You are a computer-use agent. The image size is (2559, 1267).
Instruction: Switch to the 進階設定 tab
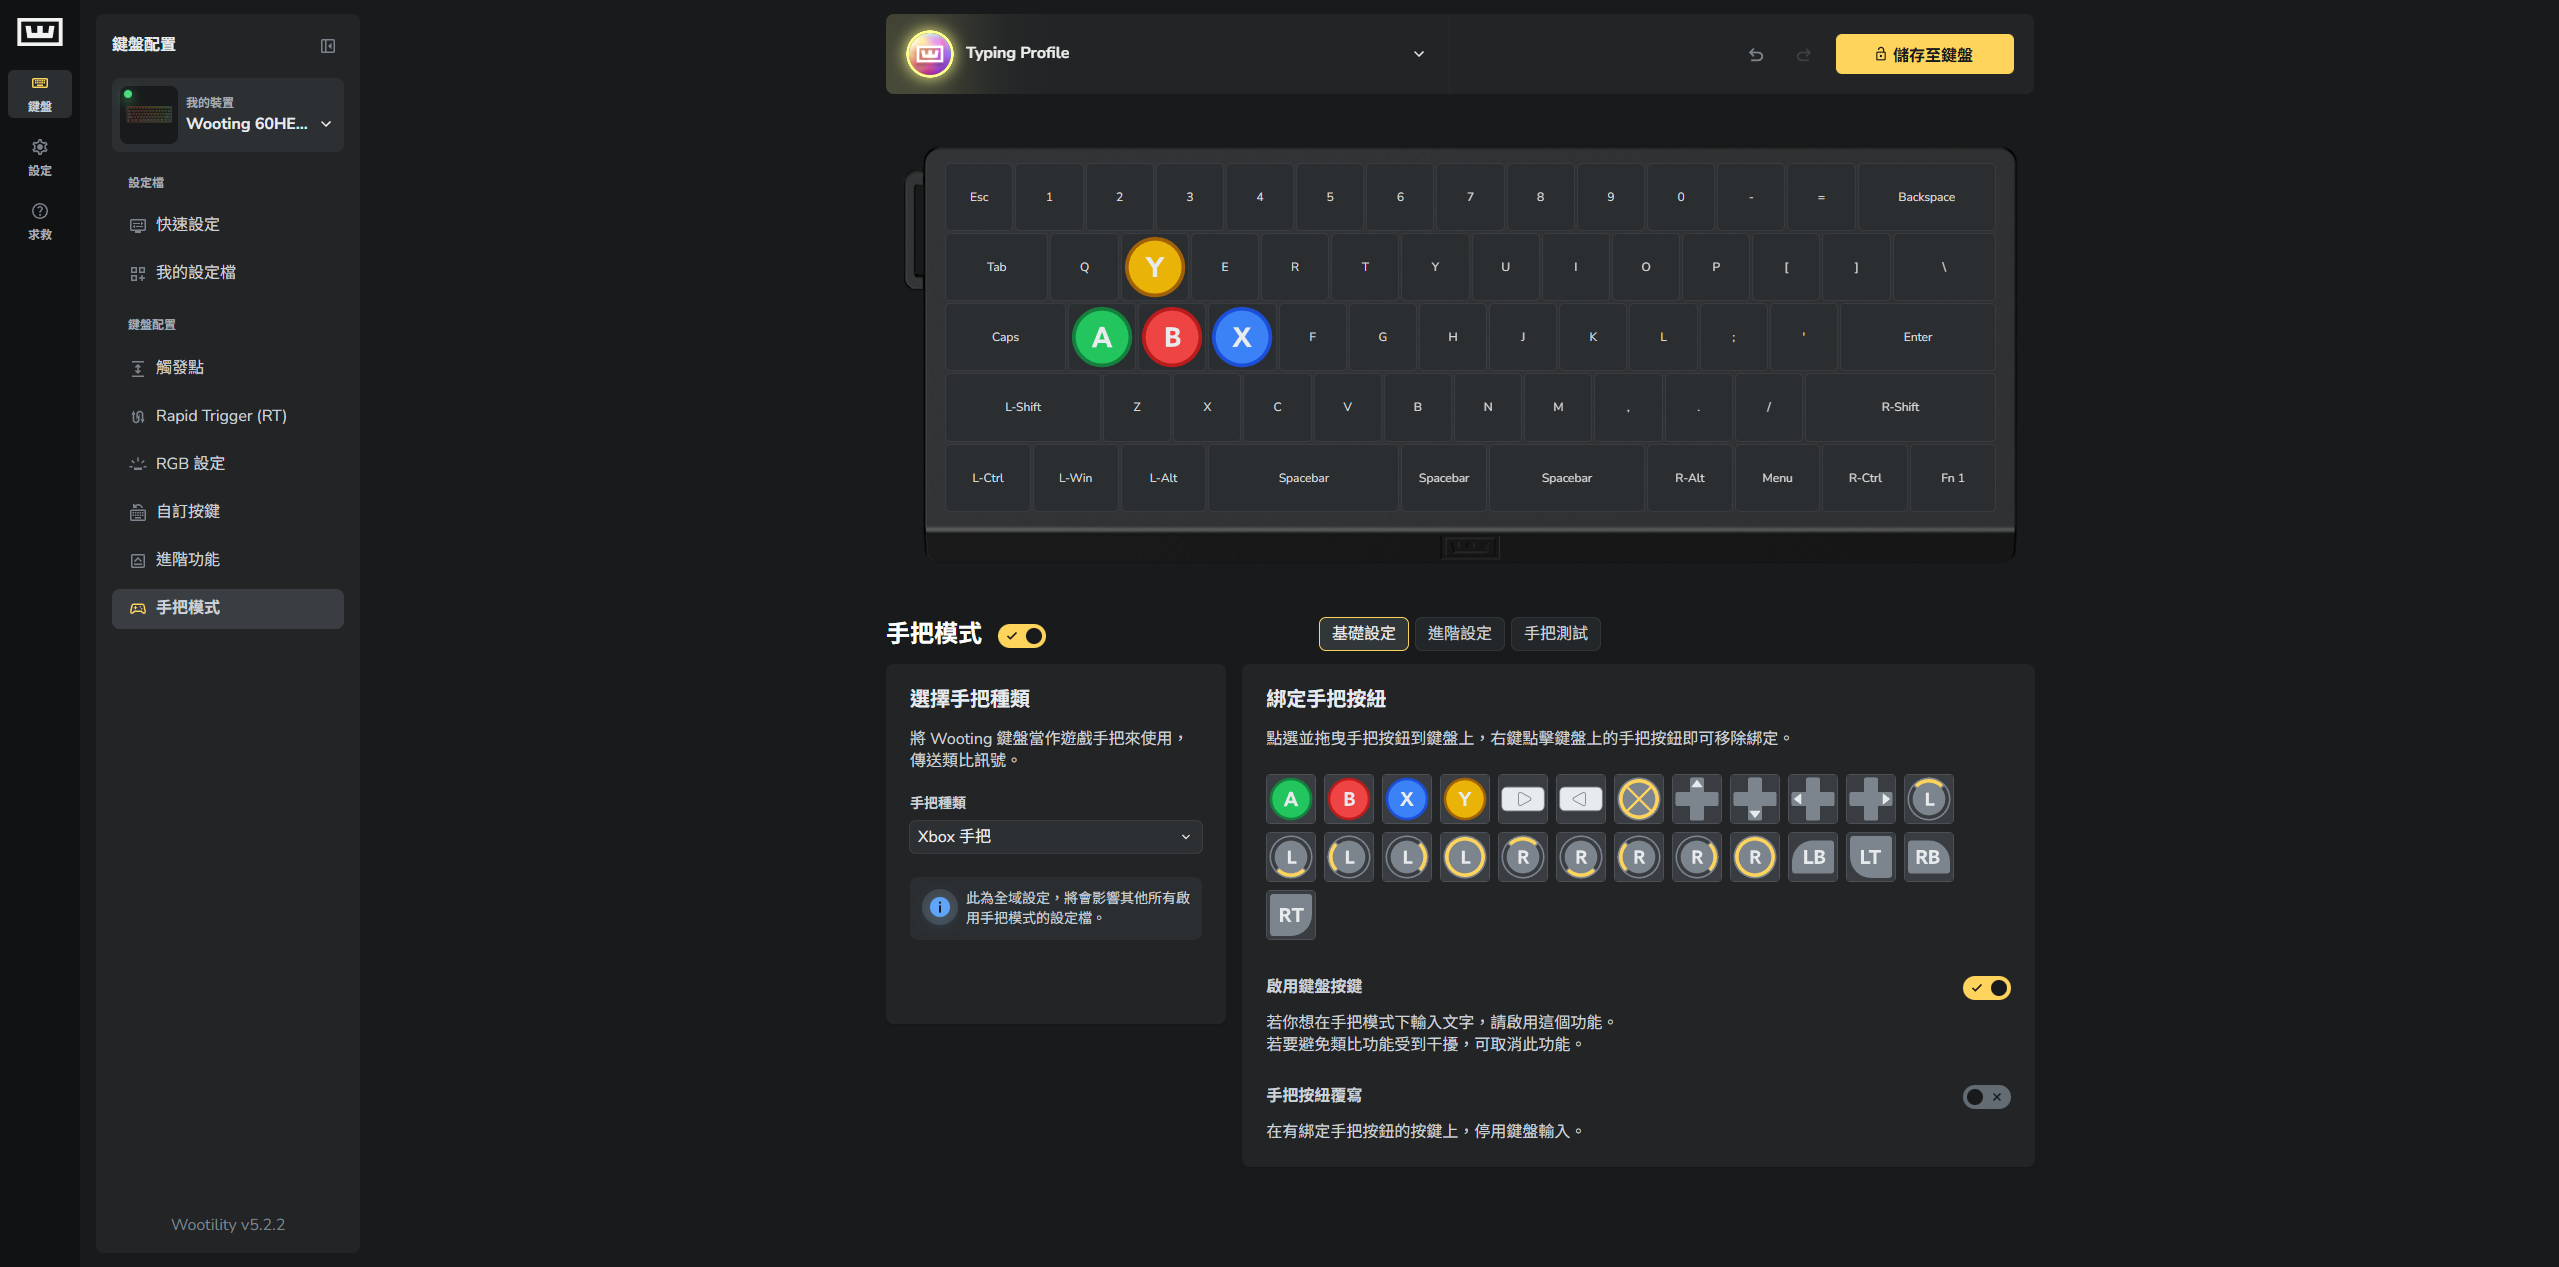coord(1459,634)
